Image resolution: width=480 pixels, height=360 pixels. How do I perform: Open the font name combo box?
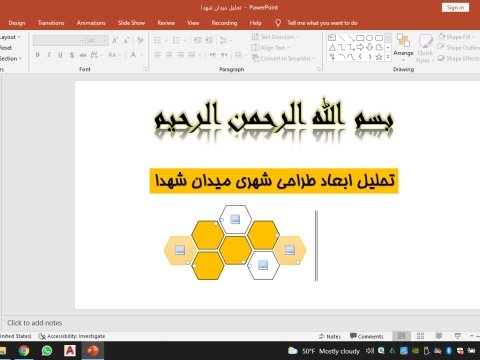59,41
